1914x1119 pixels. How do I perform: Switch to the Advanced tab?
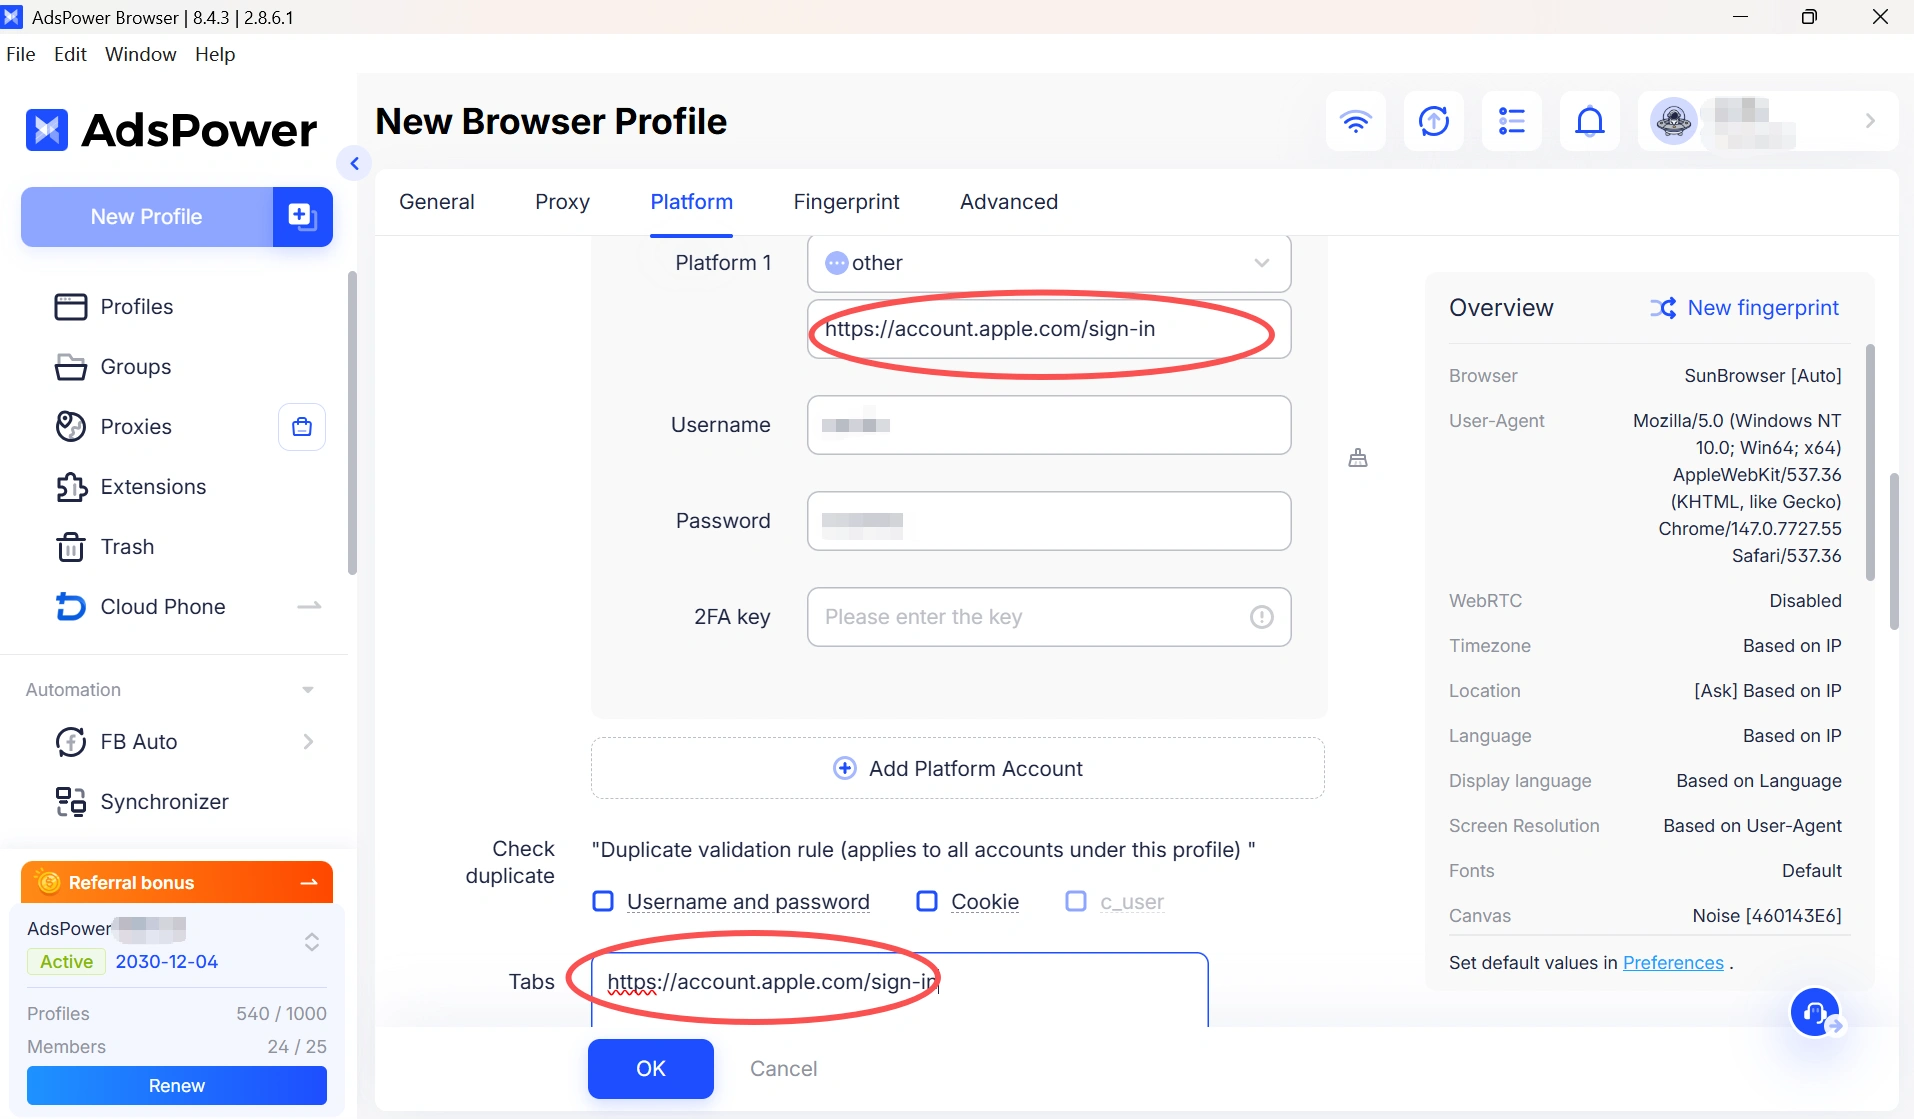[1009, 202]
